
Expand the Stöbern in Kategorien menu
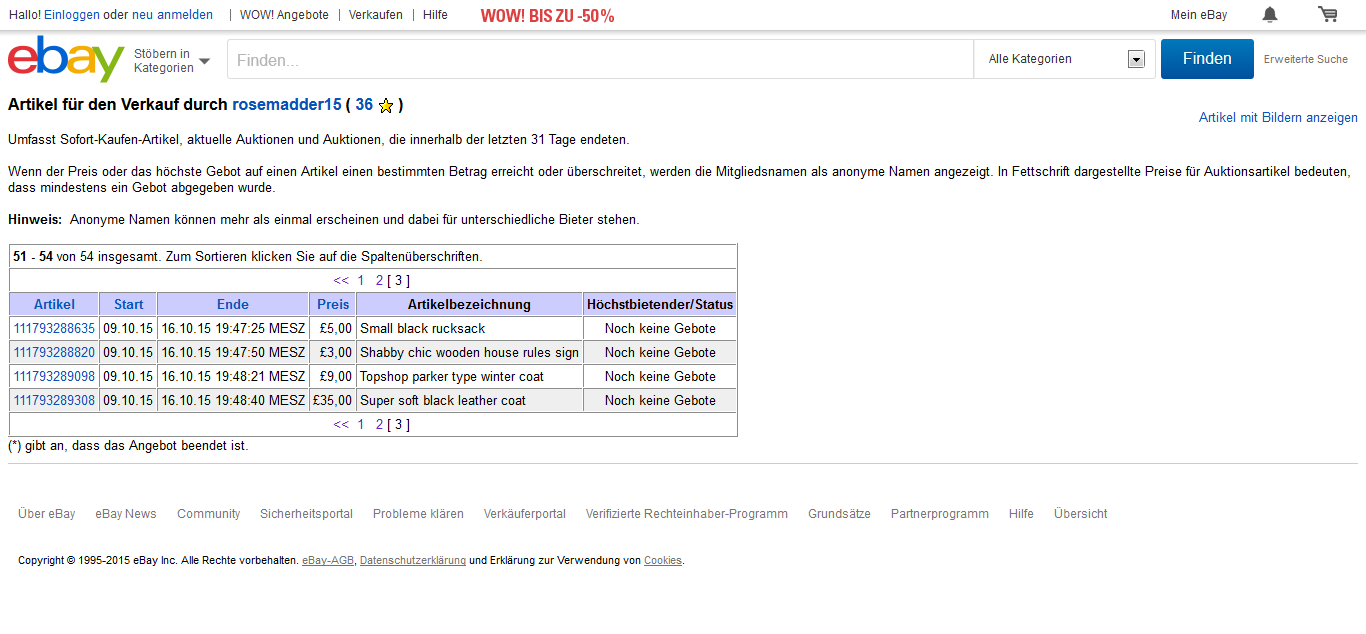[172, 61]
